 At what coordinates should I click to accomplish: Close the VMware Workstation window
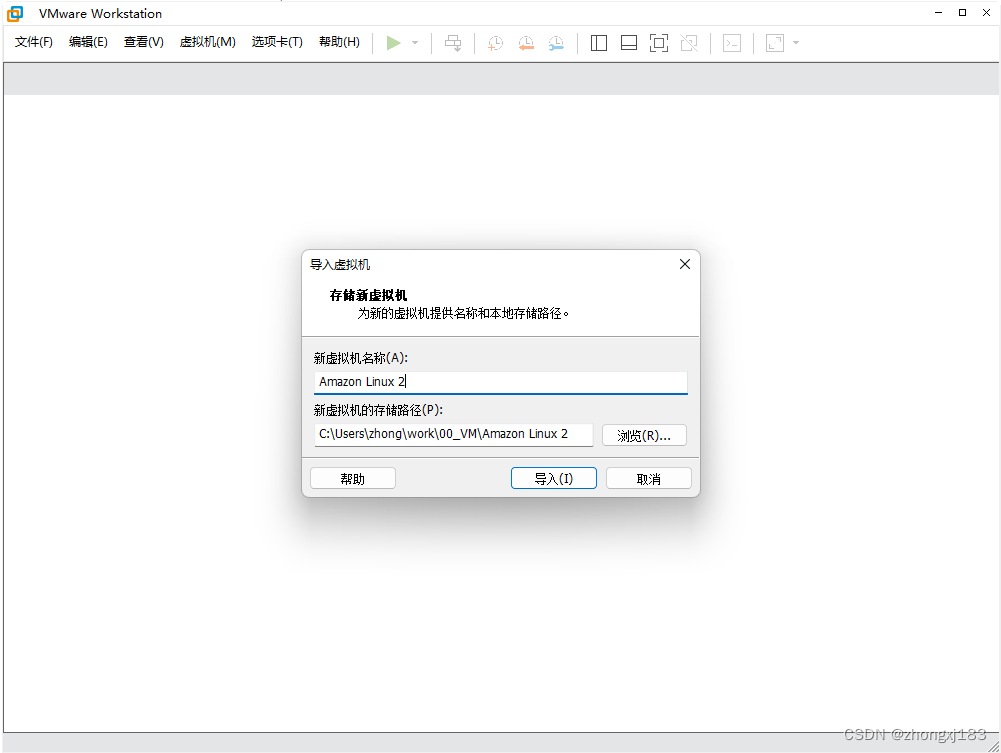[986, 13]
